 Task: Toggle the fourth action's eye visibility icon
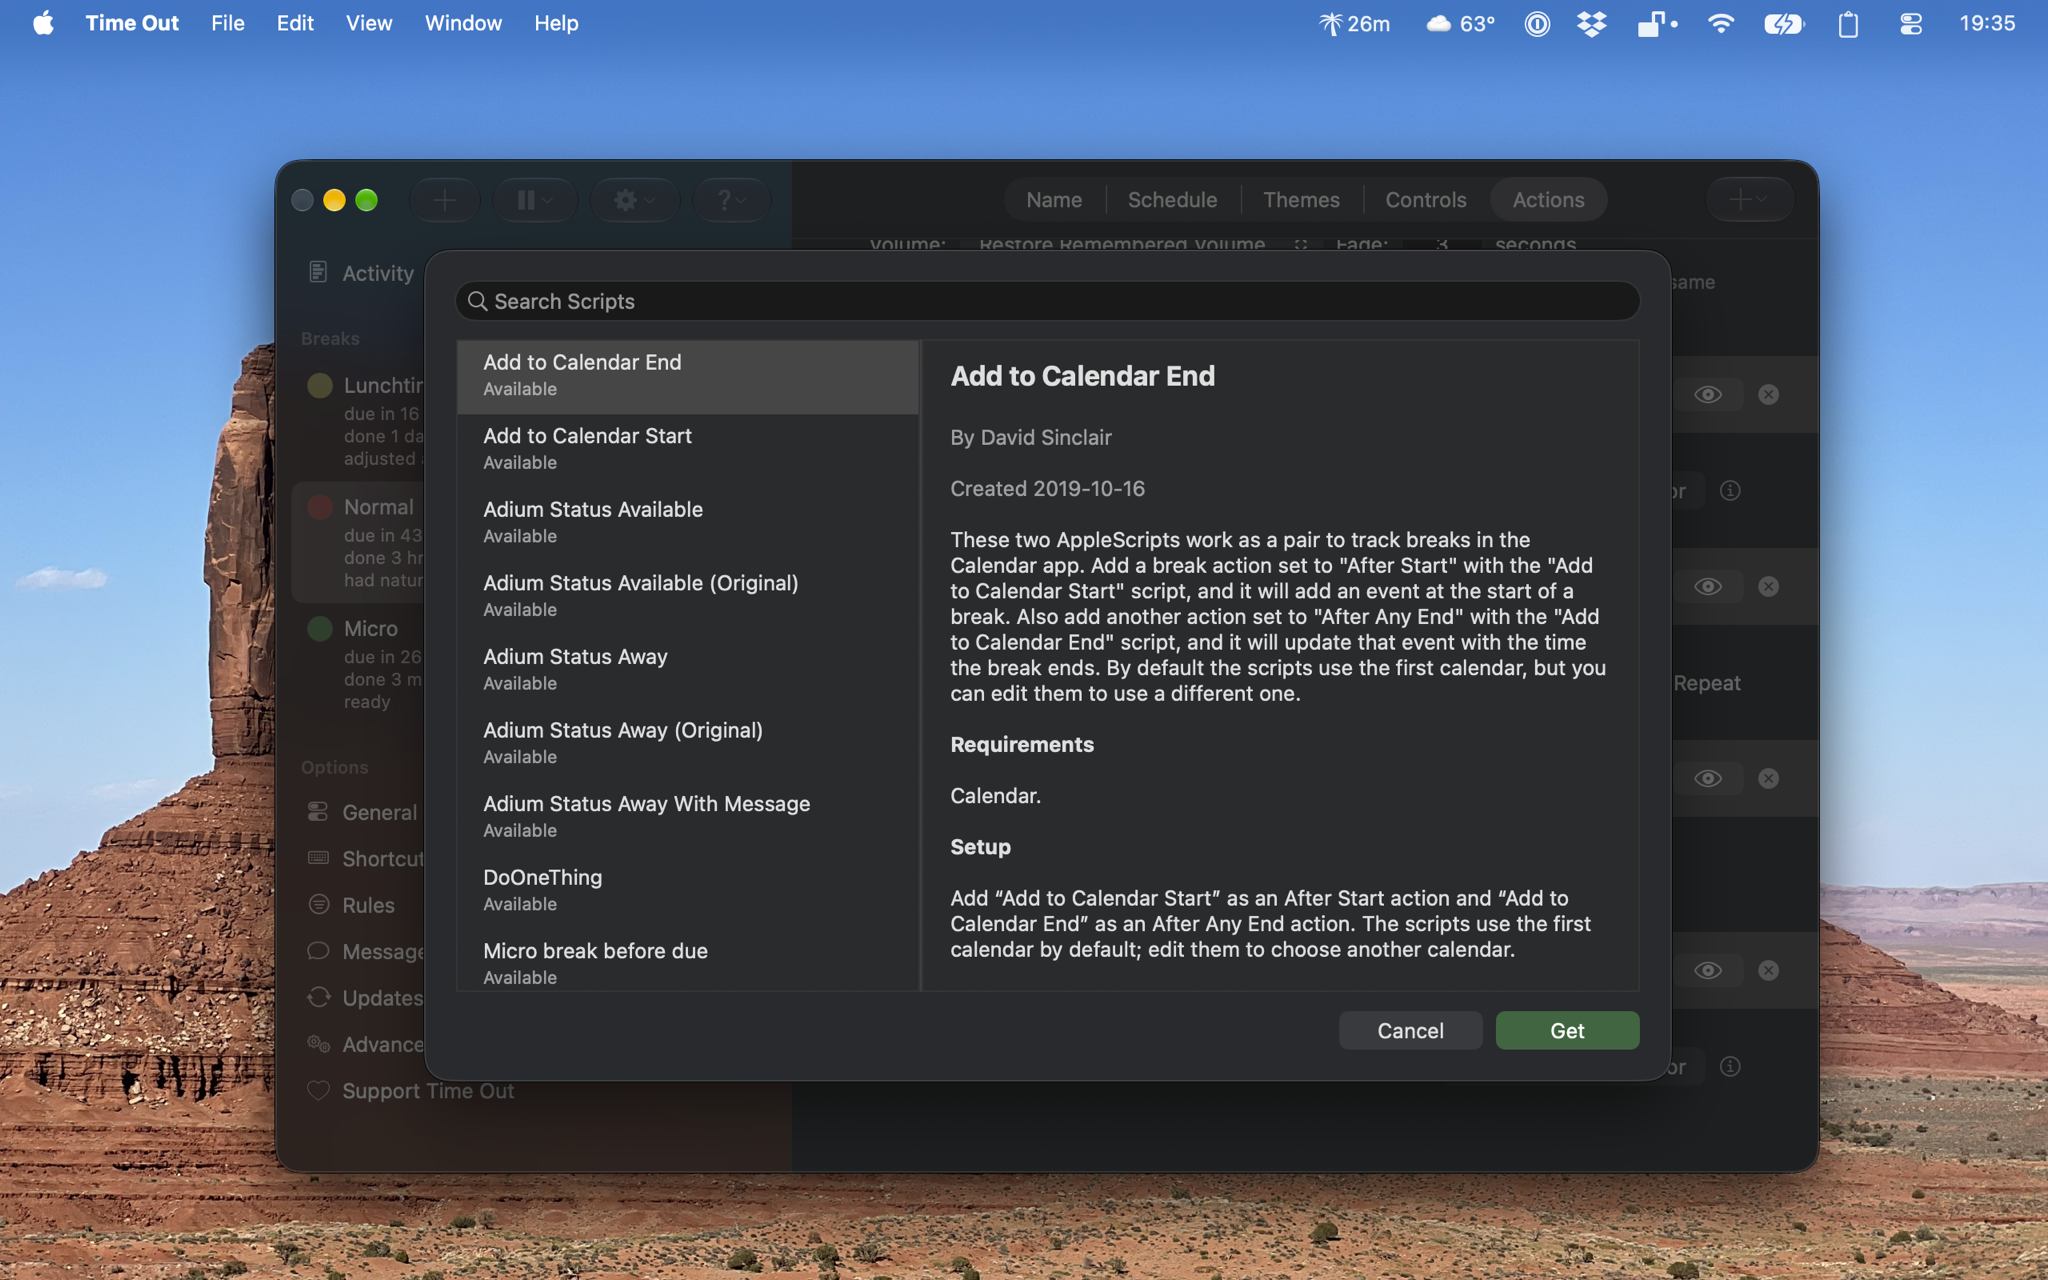click(x=1708, y=970)
